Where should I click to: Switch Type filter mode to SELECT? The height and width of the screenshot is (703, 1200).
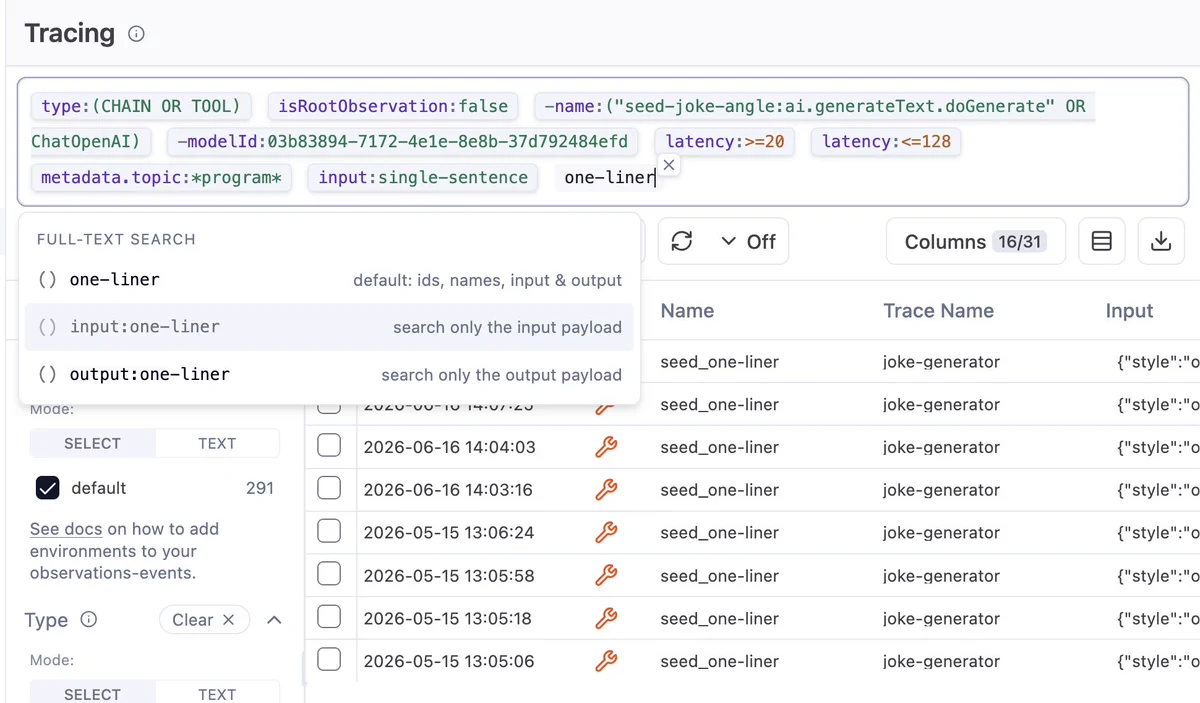92,694
